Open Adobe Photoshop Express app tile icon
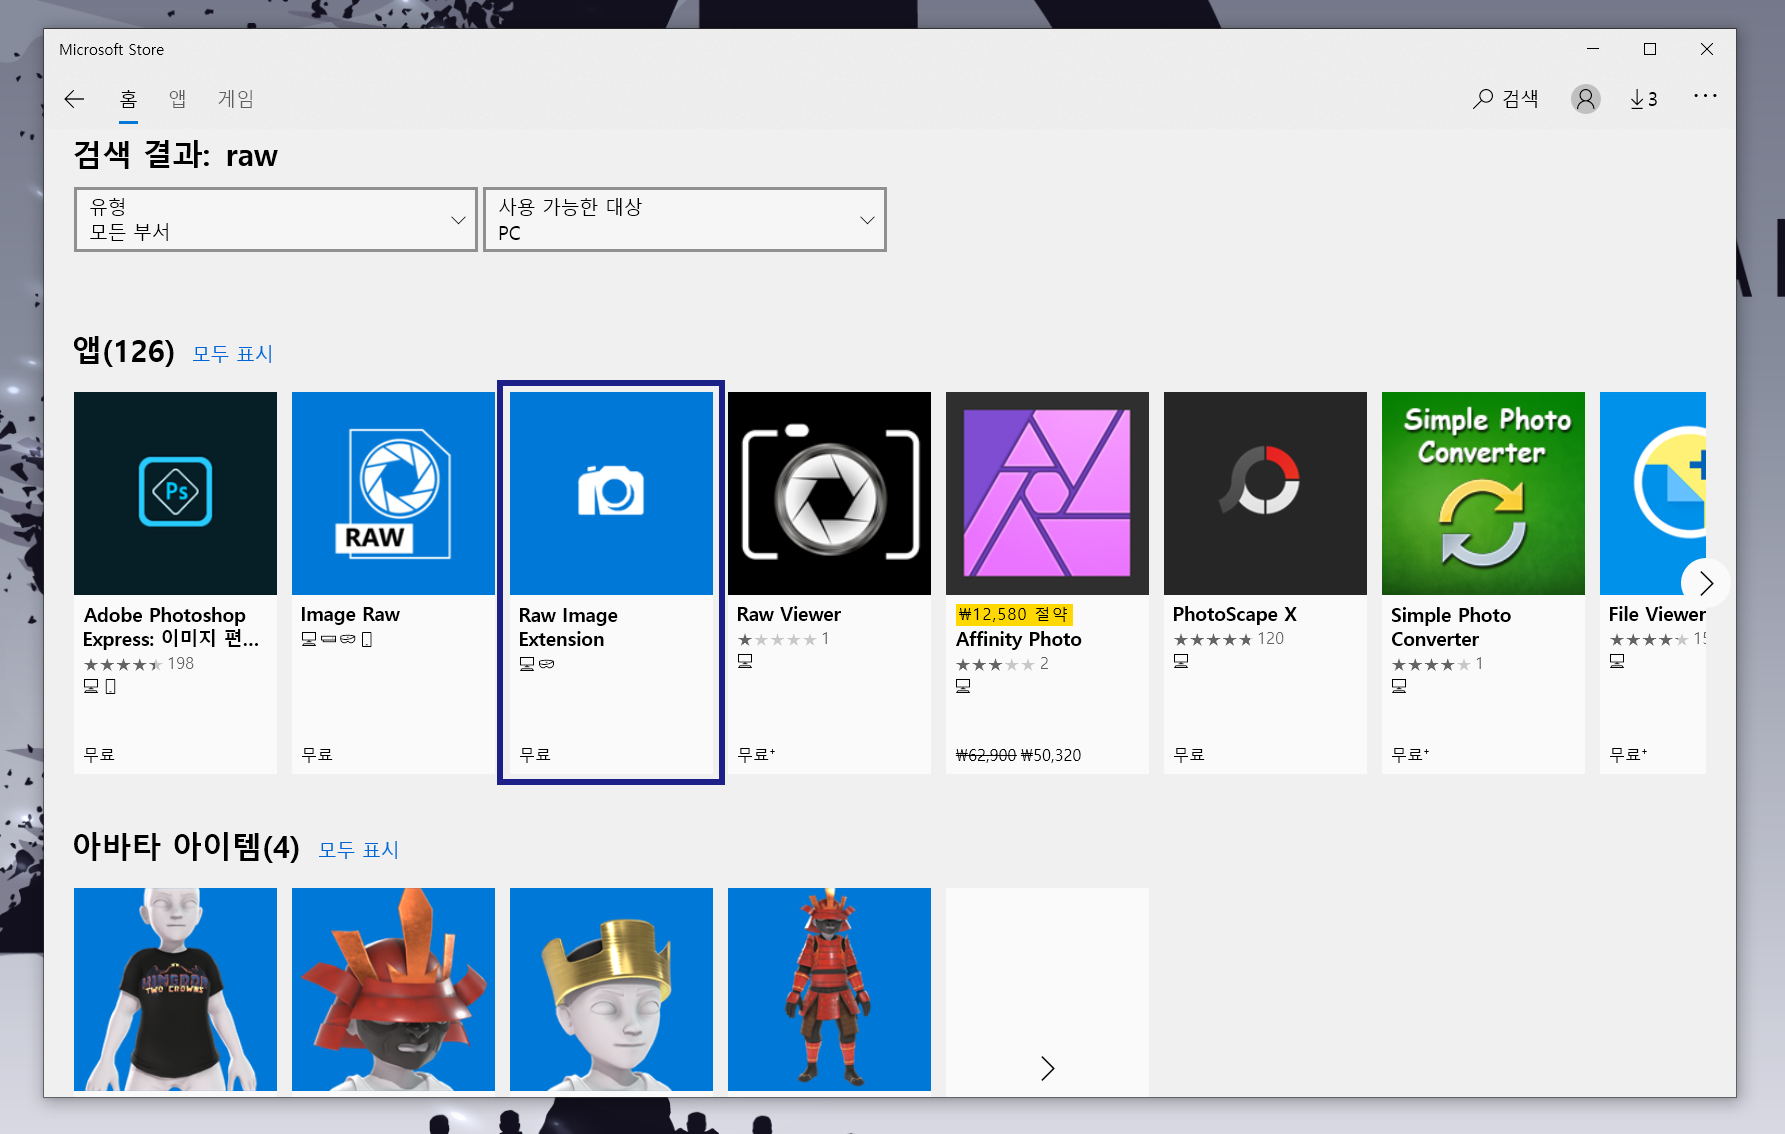The height and width of the screenshot is (1134, 1785). (x=175, y=493)
